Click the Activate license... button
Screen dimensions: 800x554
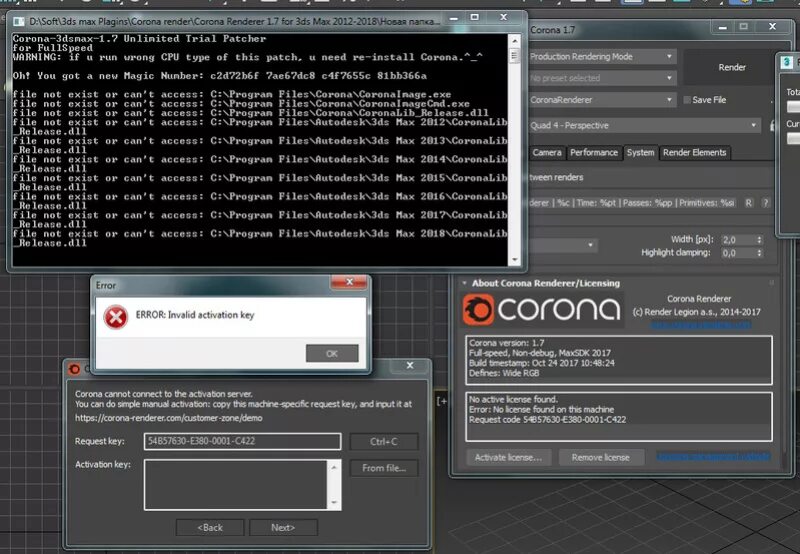[x=508, y=457]
